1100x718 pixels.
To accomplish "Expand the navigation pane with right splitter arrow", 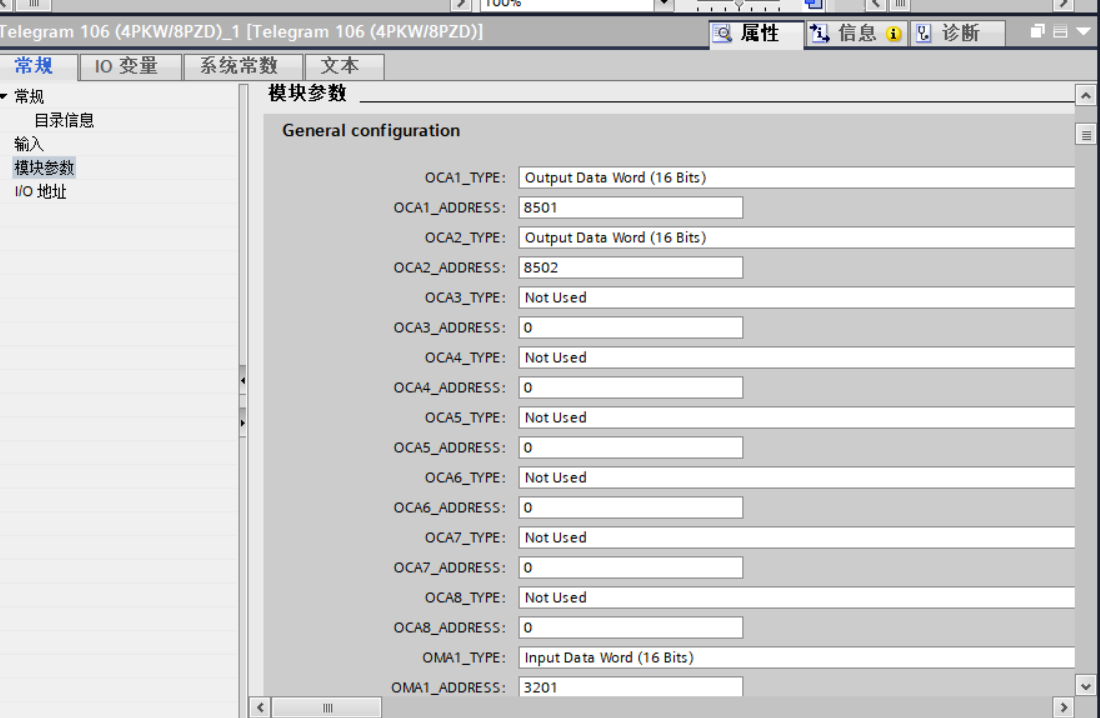I will pyautogui.click(x=243, y=423).
